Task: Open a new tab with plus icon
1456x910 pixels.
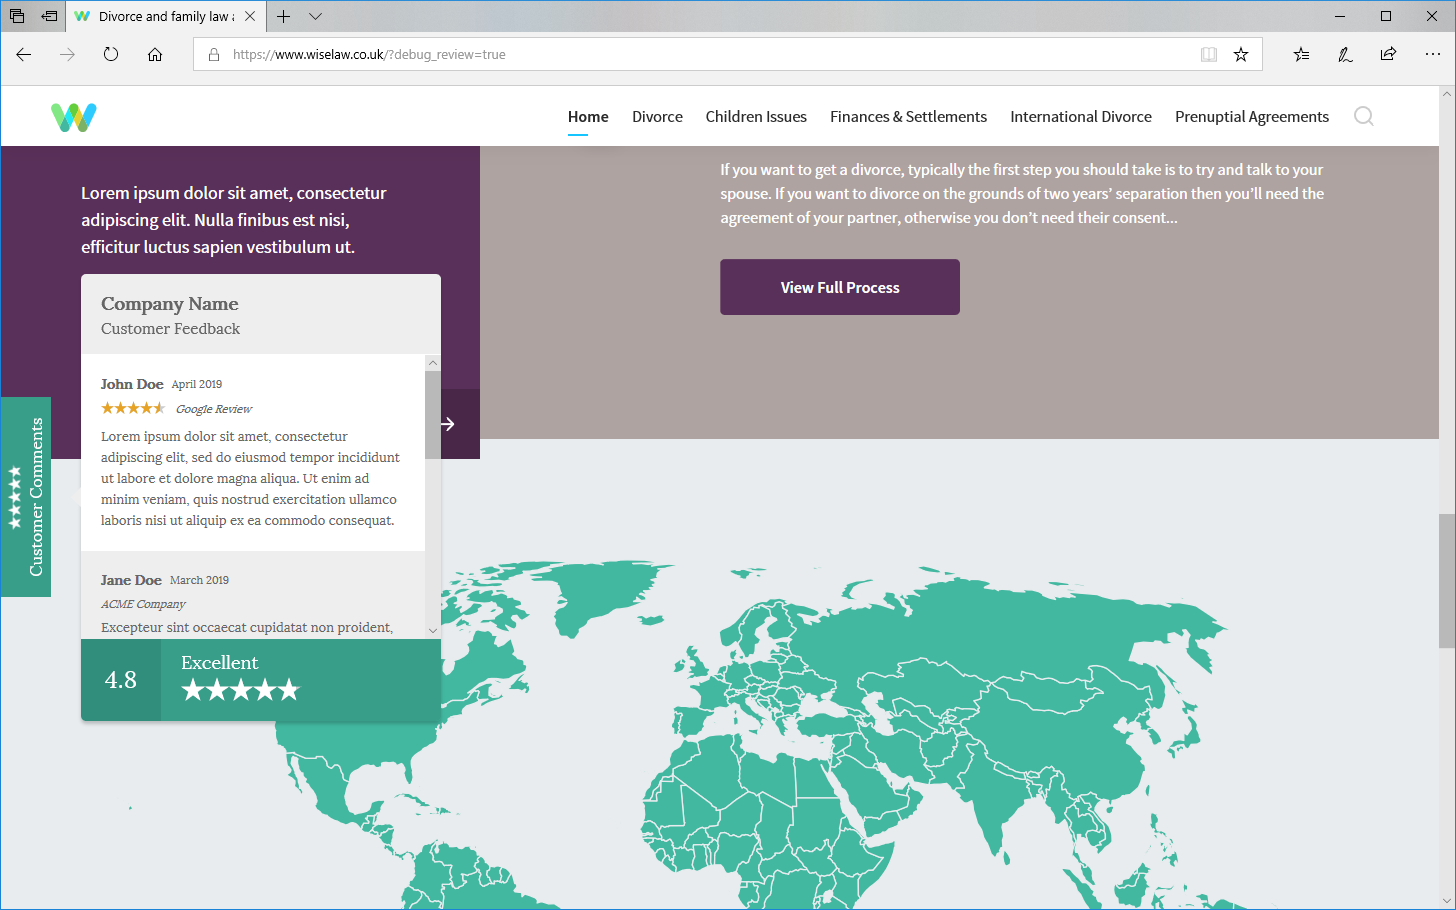Action: coord(284,16)
